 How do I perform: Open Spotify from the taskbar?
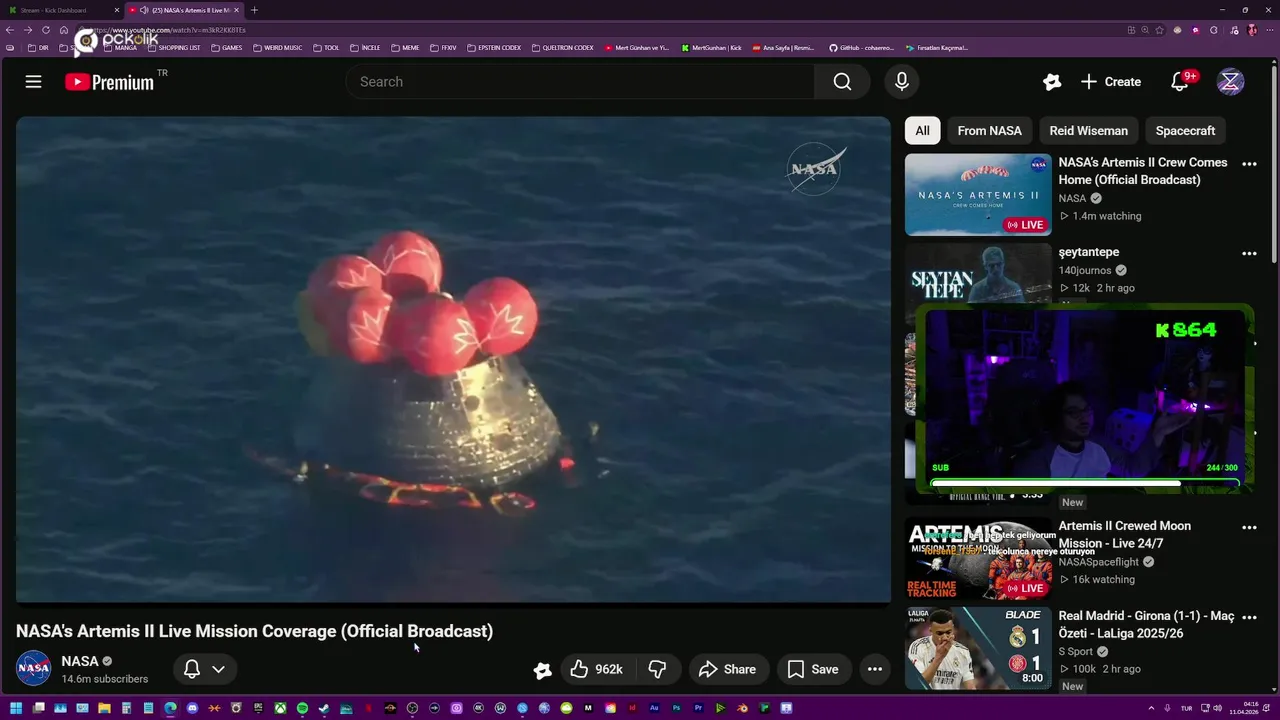click(302, 709)
